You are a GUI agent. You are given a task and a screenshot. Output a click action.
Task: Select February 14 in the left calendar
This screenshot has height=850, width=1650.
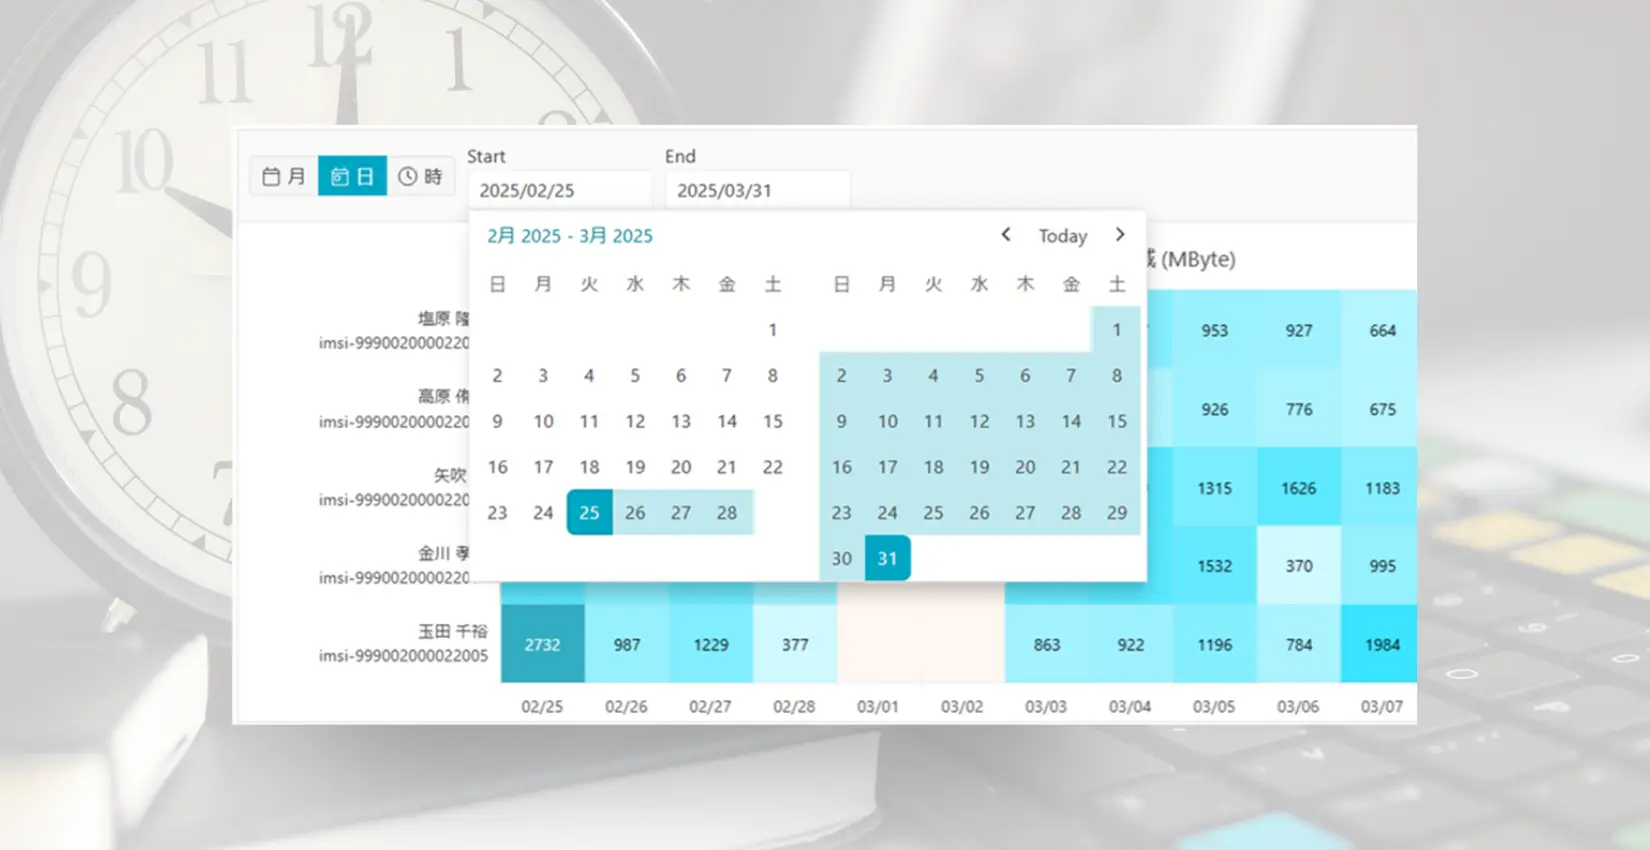727,421
